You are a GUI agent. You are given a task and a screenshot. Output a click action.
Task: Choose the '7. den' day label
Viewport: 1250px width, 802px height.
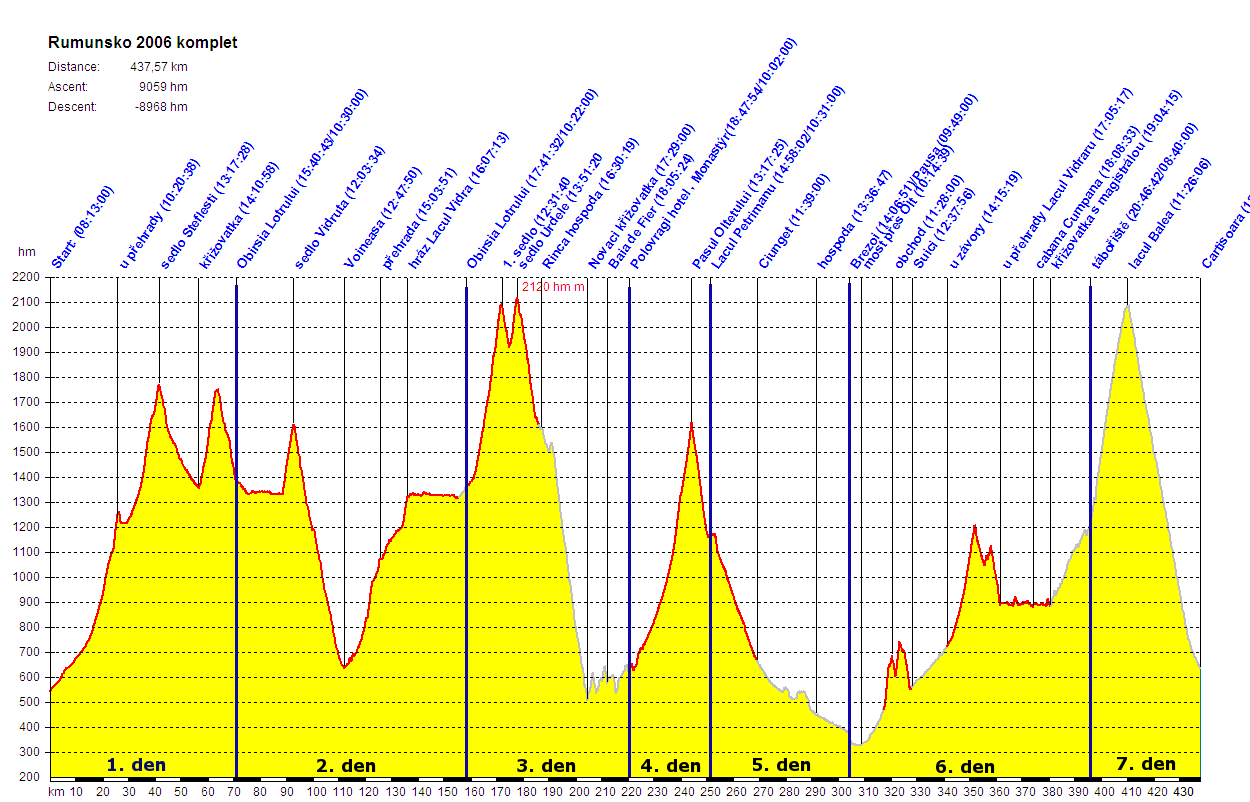point(1146,764)
